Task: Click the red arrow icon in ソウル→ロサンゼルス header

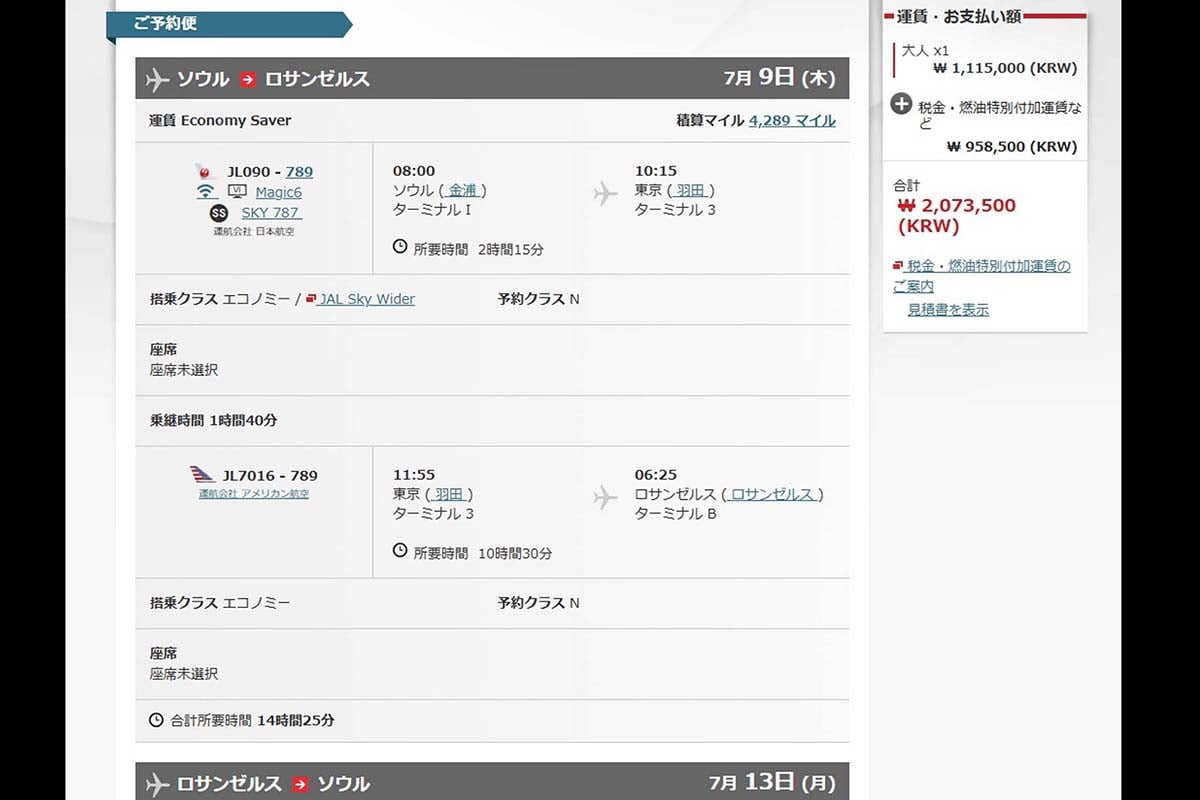Action: pyautogui.click(x=247, y=79)
